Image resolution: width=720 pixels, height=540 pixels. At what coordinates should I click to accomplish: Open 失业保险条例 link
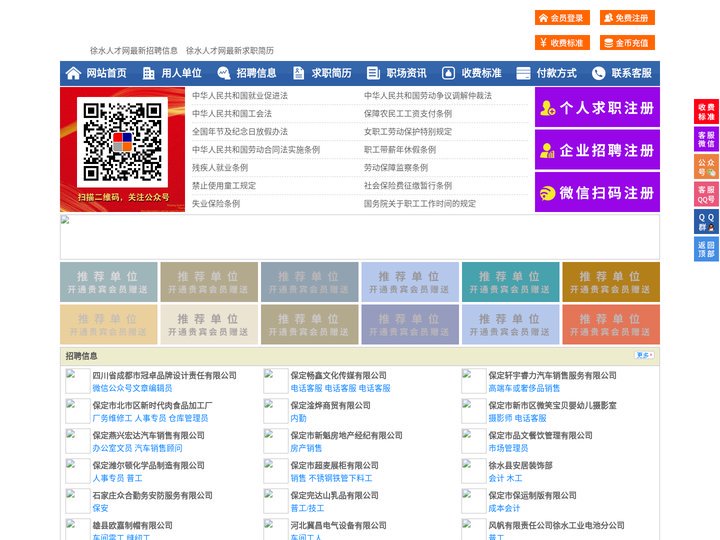pos(216,203)
